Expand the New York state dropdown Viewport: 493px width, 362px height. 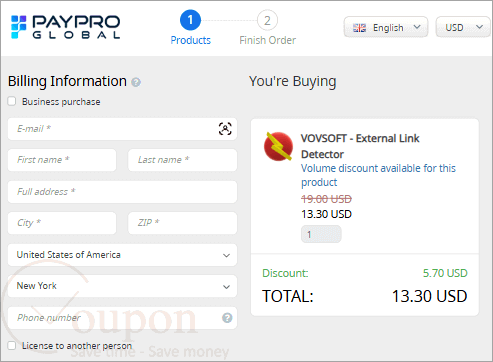(x=122, y=286)
